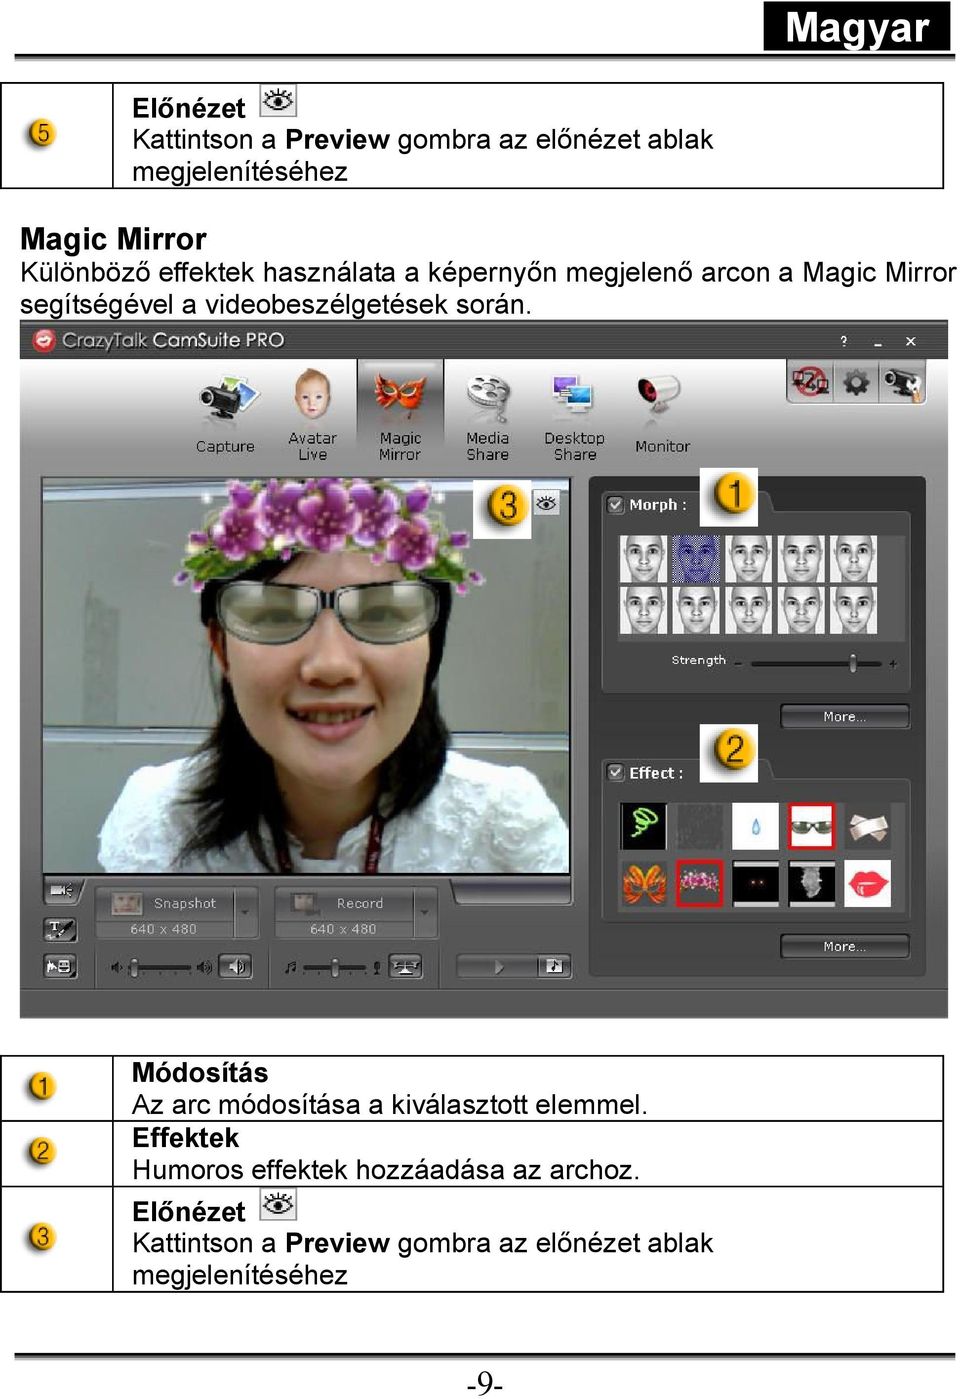Click More below the Effect panel
This screenshot has height=1399, width=960.
[845, 946]
